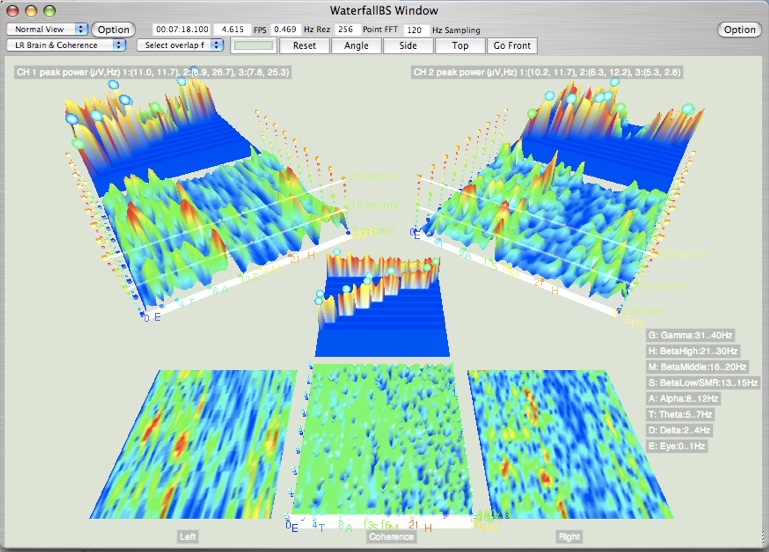The height and width of the screenshot is (552, 769).
Task: Switch to the Angle view
Action: [x=356, y=46]
